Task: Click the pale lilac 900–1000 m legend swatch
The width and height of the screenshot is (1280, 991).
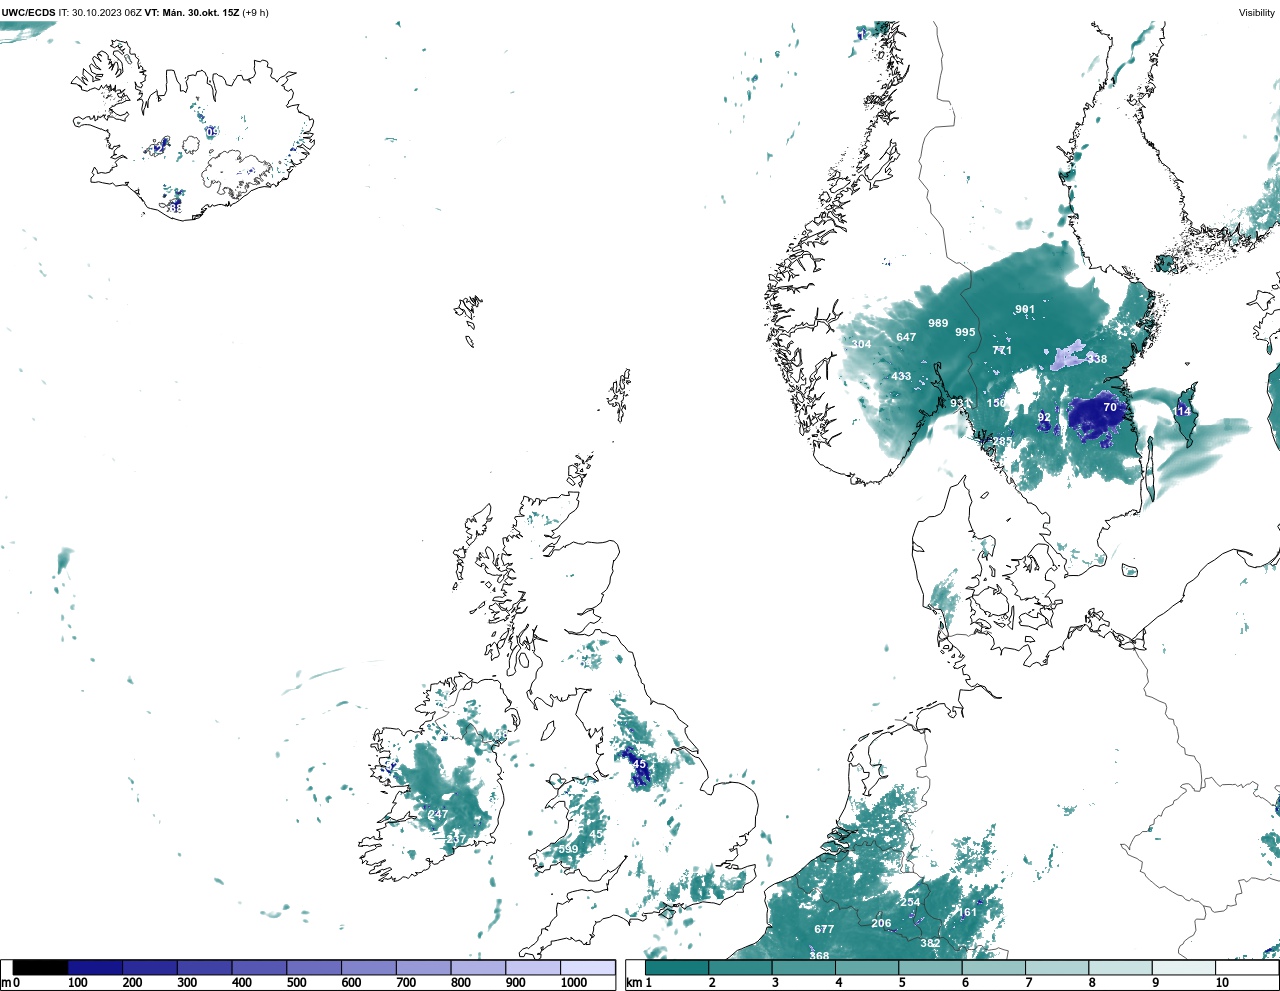Action: (533, 968)
